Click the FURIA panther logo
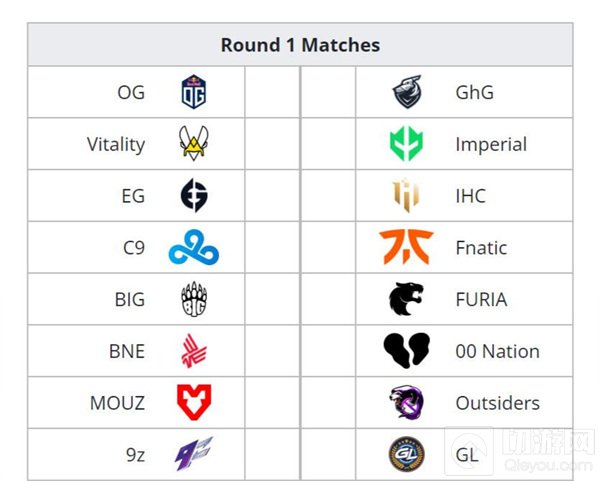 (x=407, y=299)
